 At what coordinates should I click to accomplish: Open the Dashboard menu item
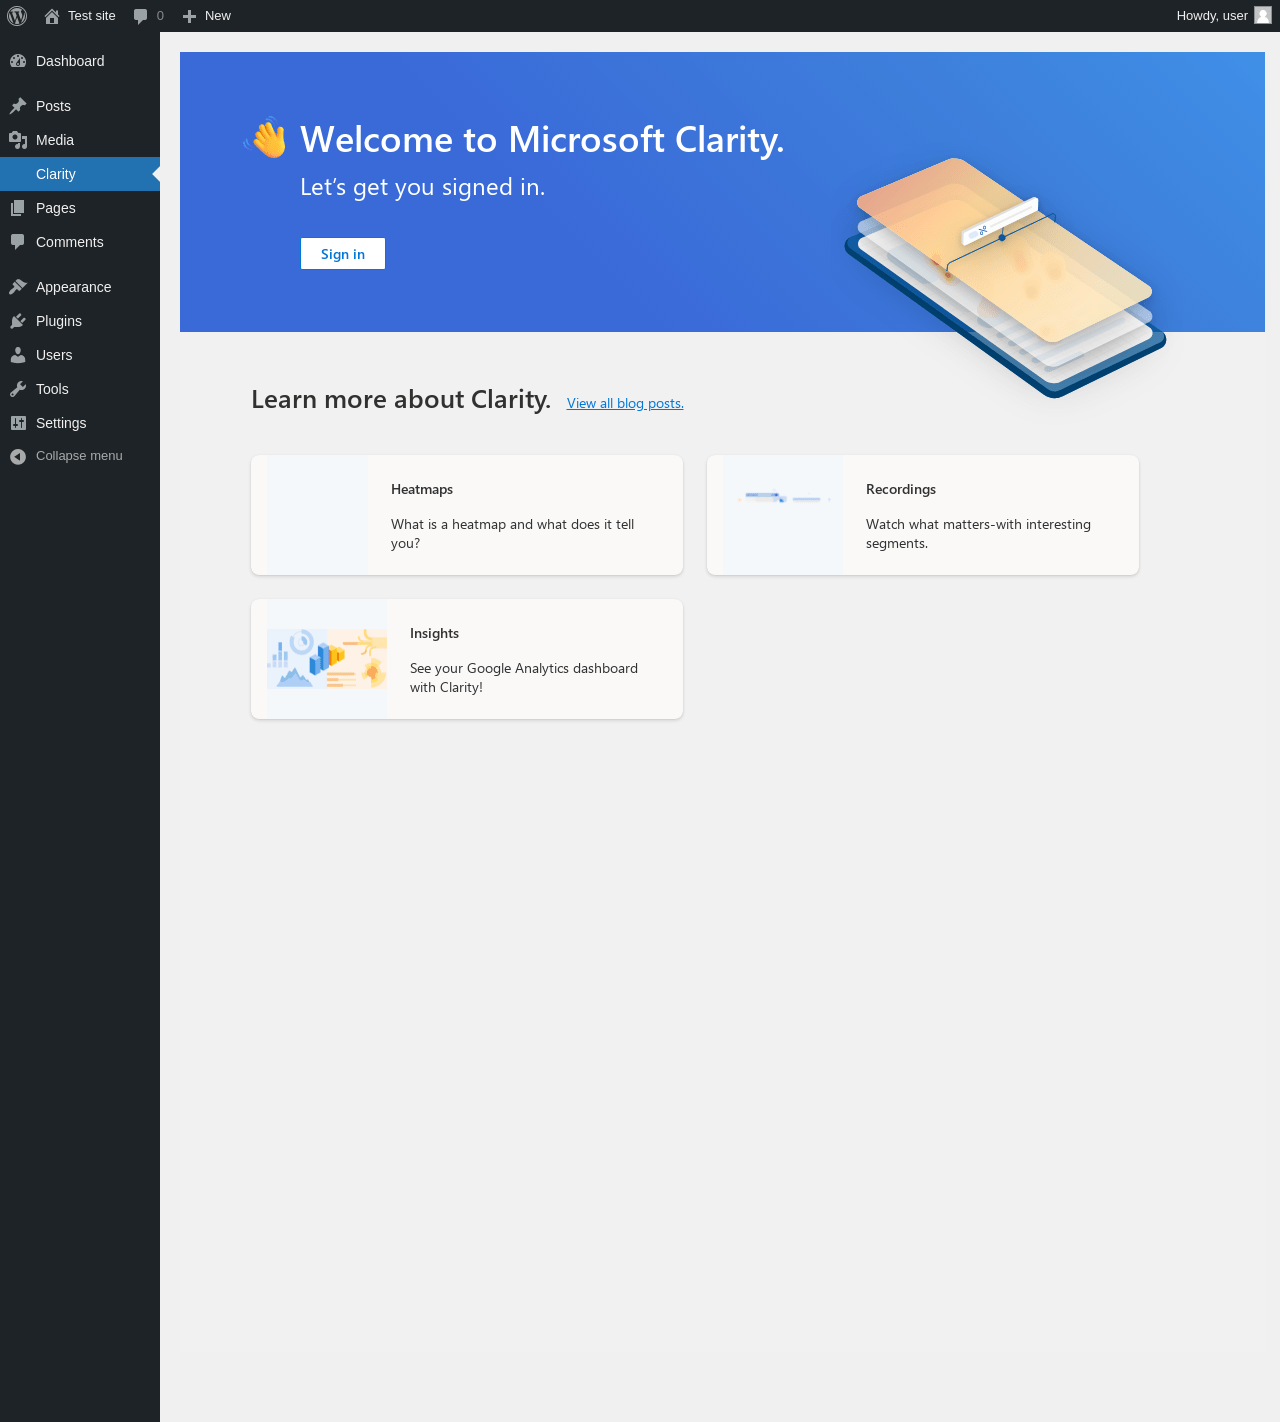point(80,61)
